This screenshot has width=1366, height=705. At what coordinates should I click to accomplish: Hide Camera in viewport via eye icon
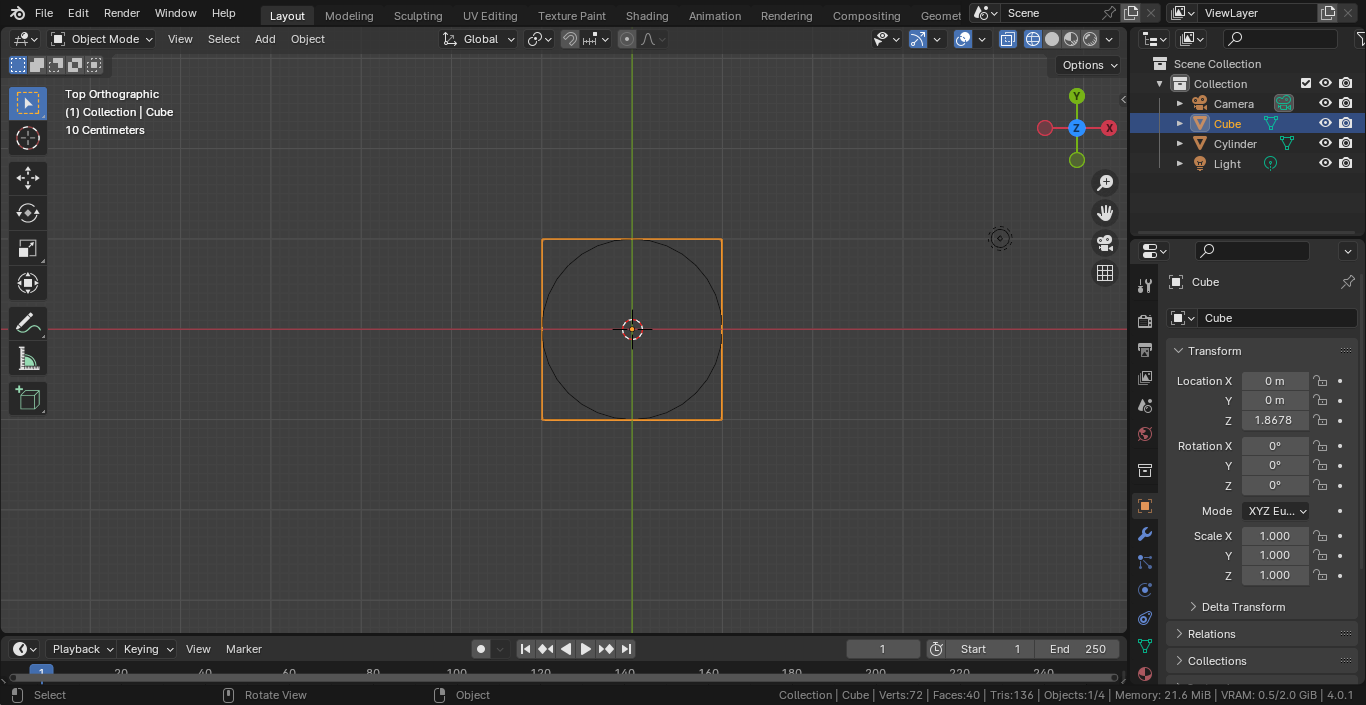[x=1325, y=104]
